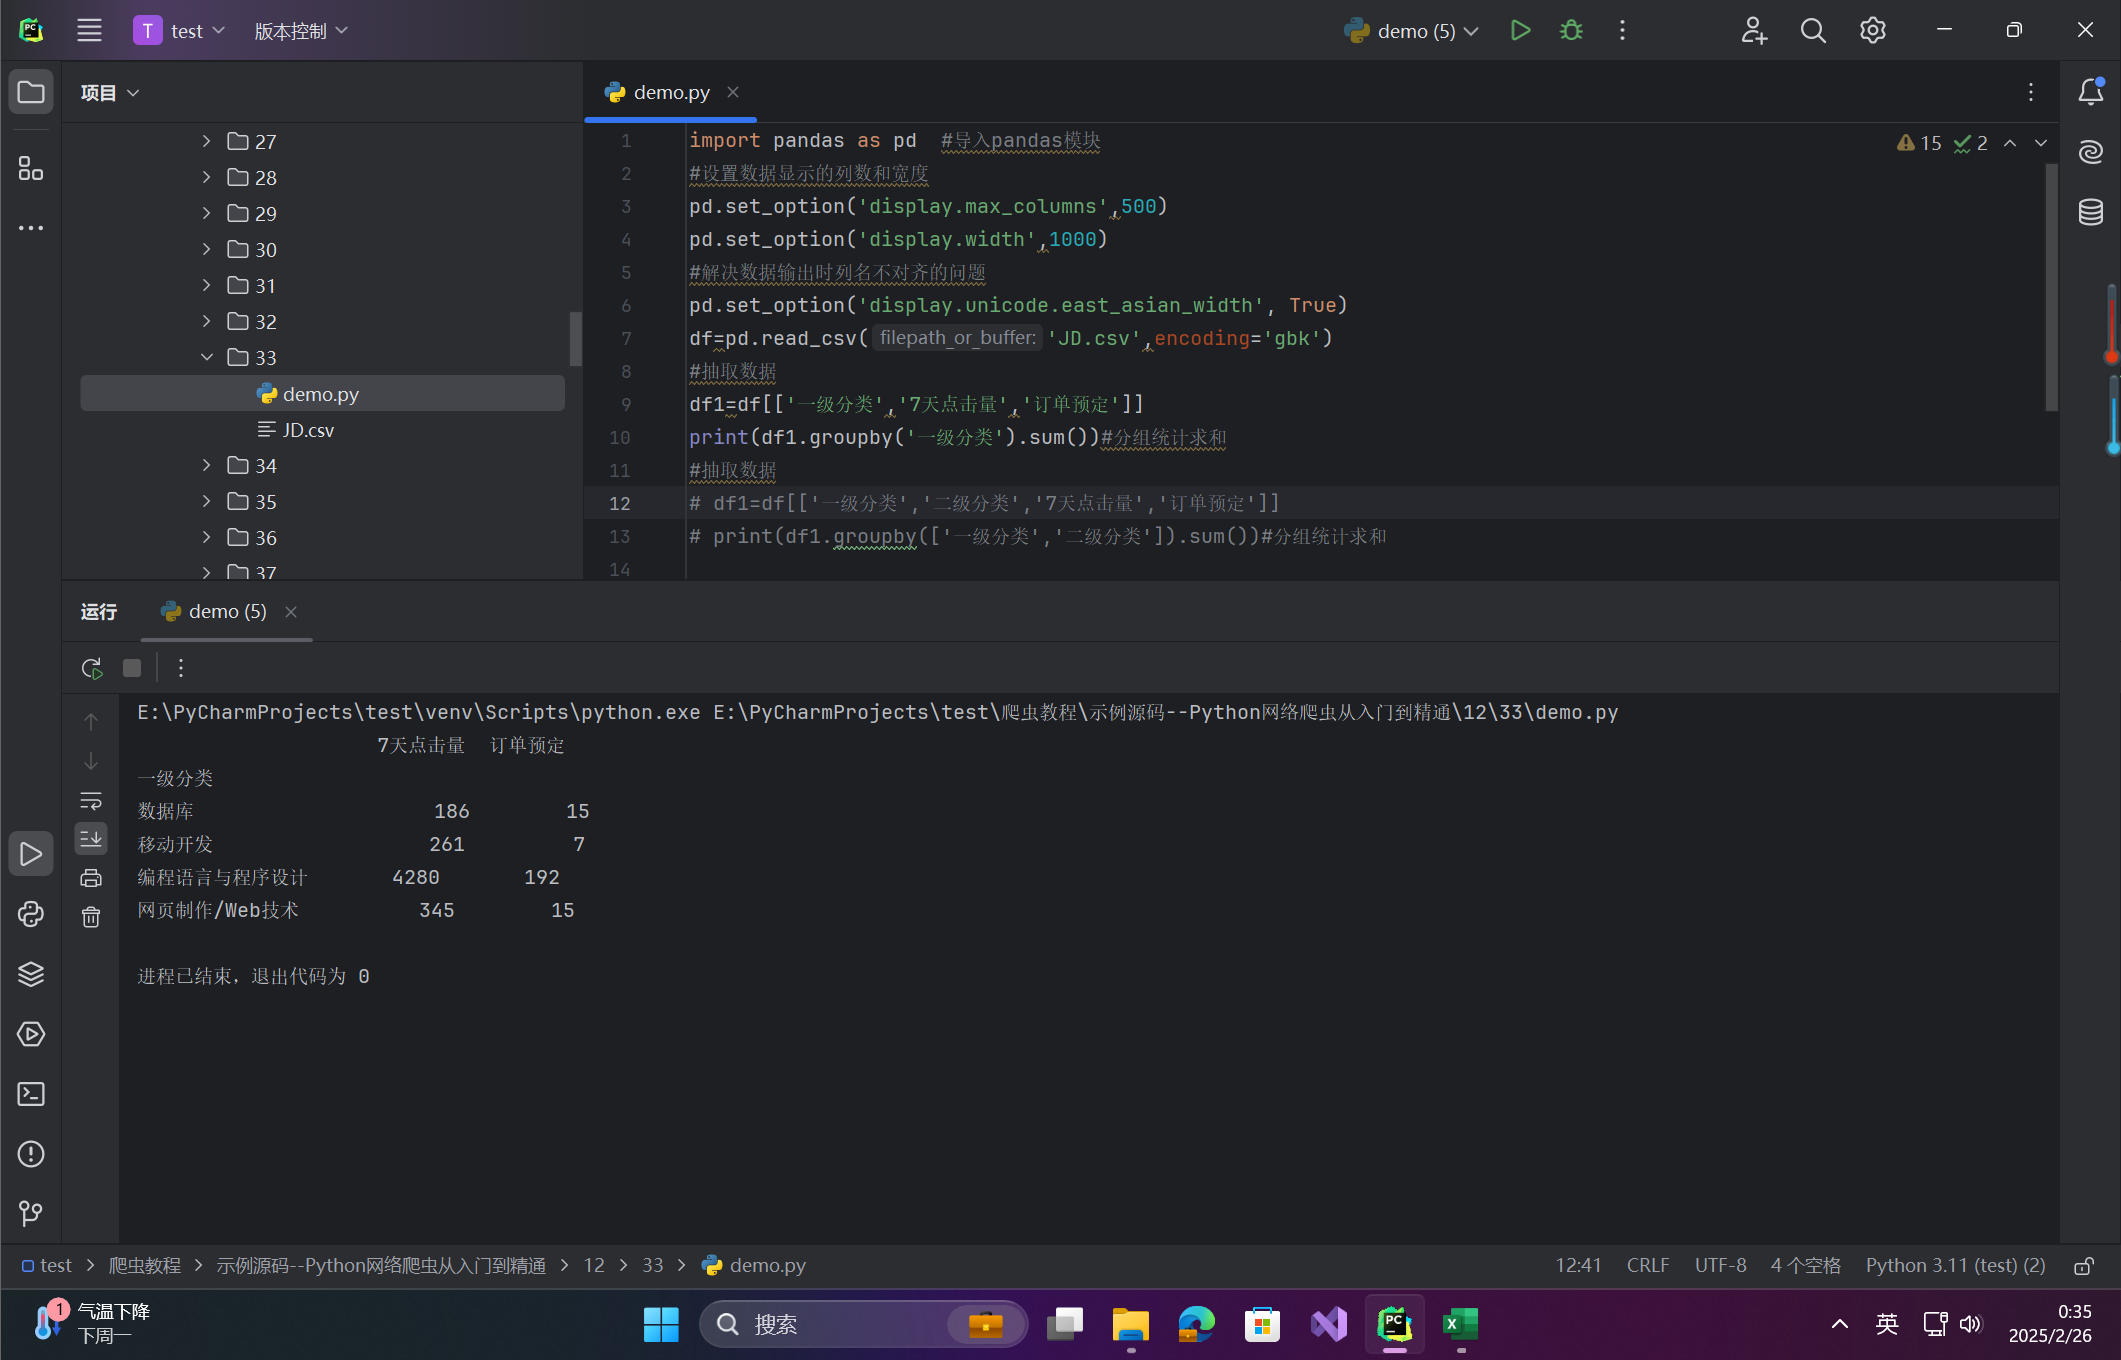Viewport: 2121px width, 1360px height.
Task: Run demo (5) with green play button
Action: [1520, 30]
